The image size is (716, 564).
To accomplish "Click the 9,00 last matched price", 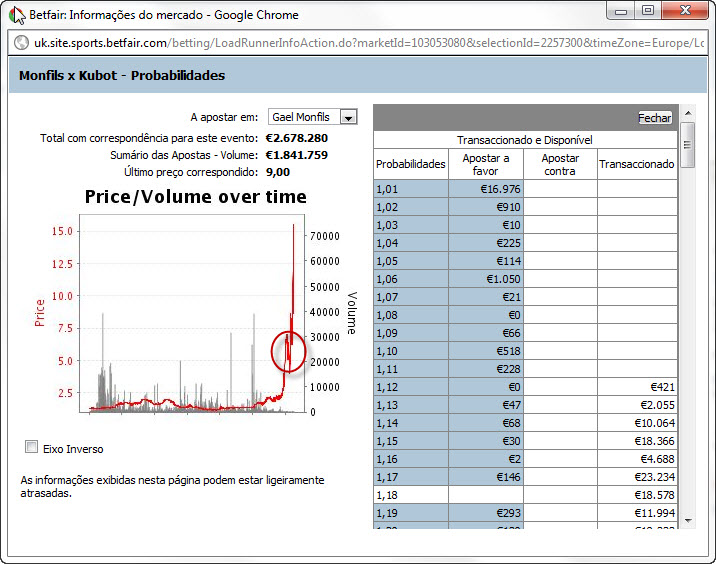I will [278, 172].
